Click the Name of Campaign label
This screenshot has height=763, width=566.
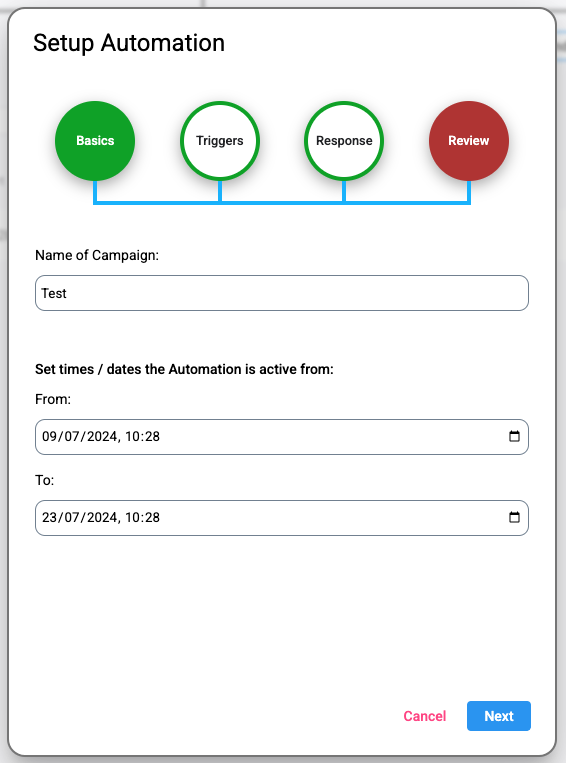[x=97, y=255]
